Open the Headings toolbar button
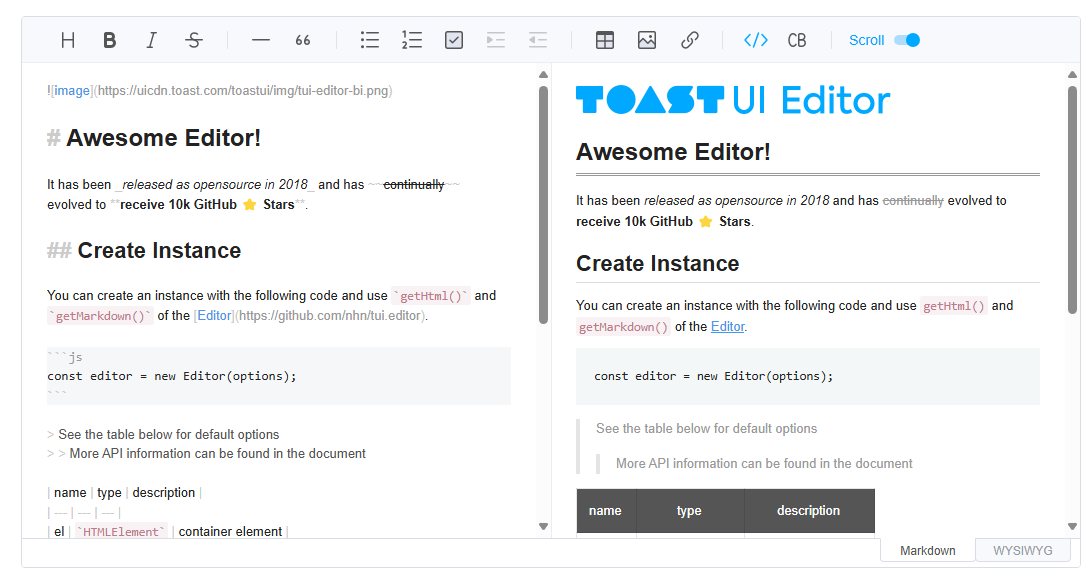Screen dimensions: 1087x581 point(67,40)
